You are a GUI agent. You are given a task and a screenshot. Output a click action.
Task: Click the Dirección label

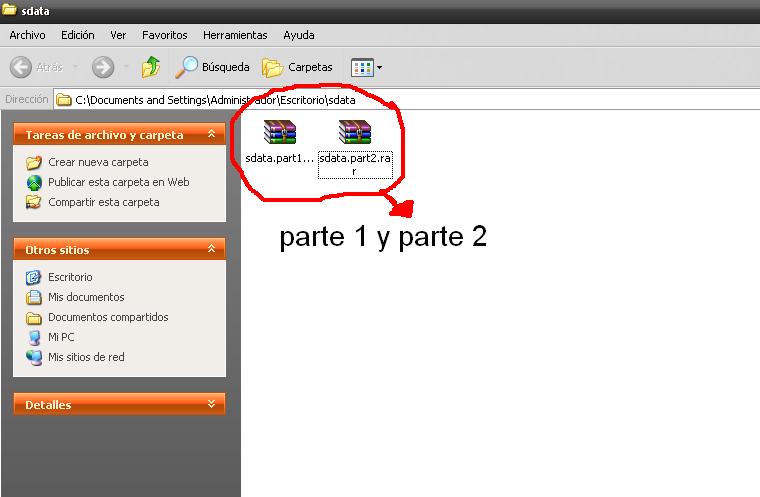[x=27, y=99]
